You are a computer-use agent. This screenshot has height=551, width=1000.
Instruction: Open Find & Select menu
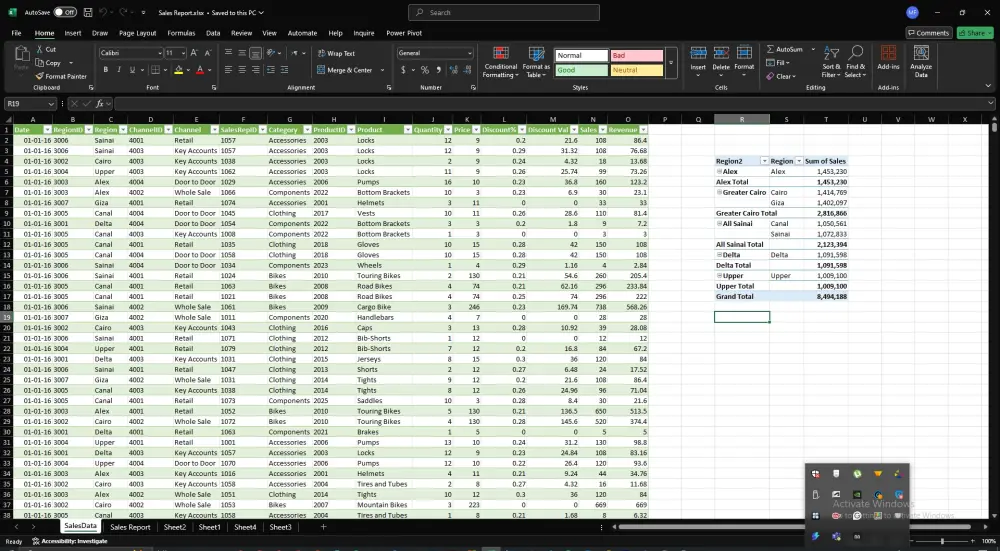[855, 62]
